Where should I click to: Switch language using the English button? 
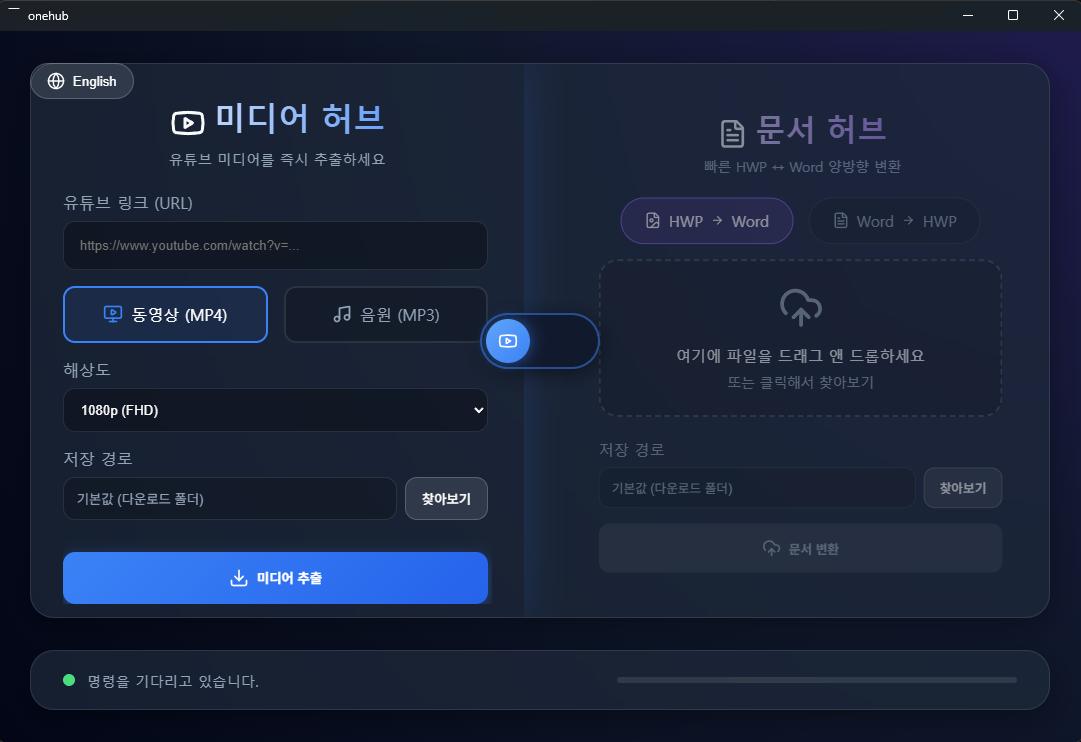82,81
